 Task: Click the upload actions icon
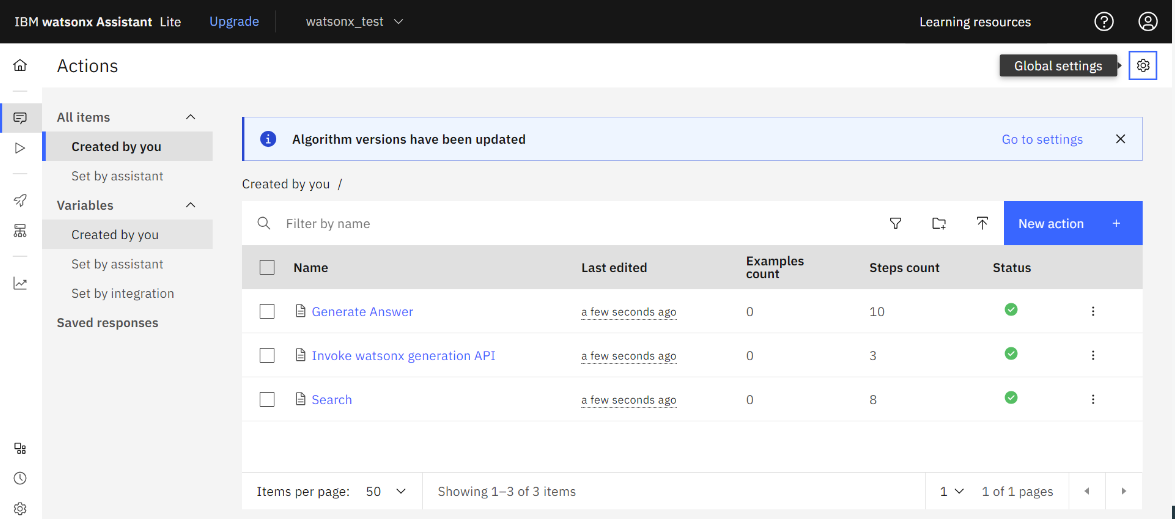(x=982, y=224)
